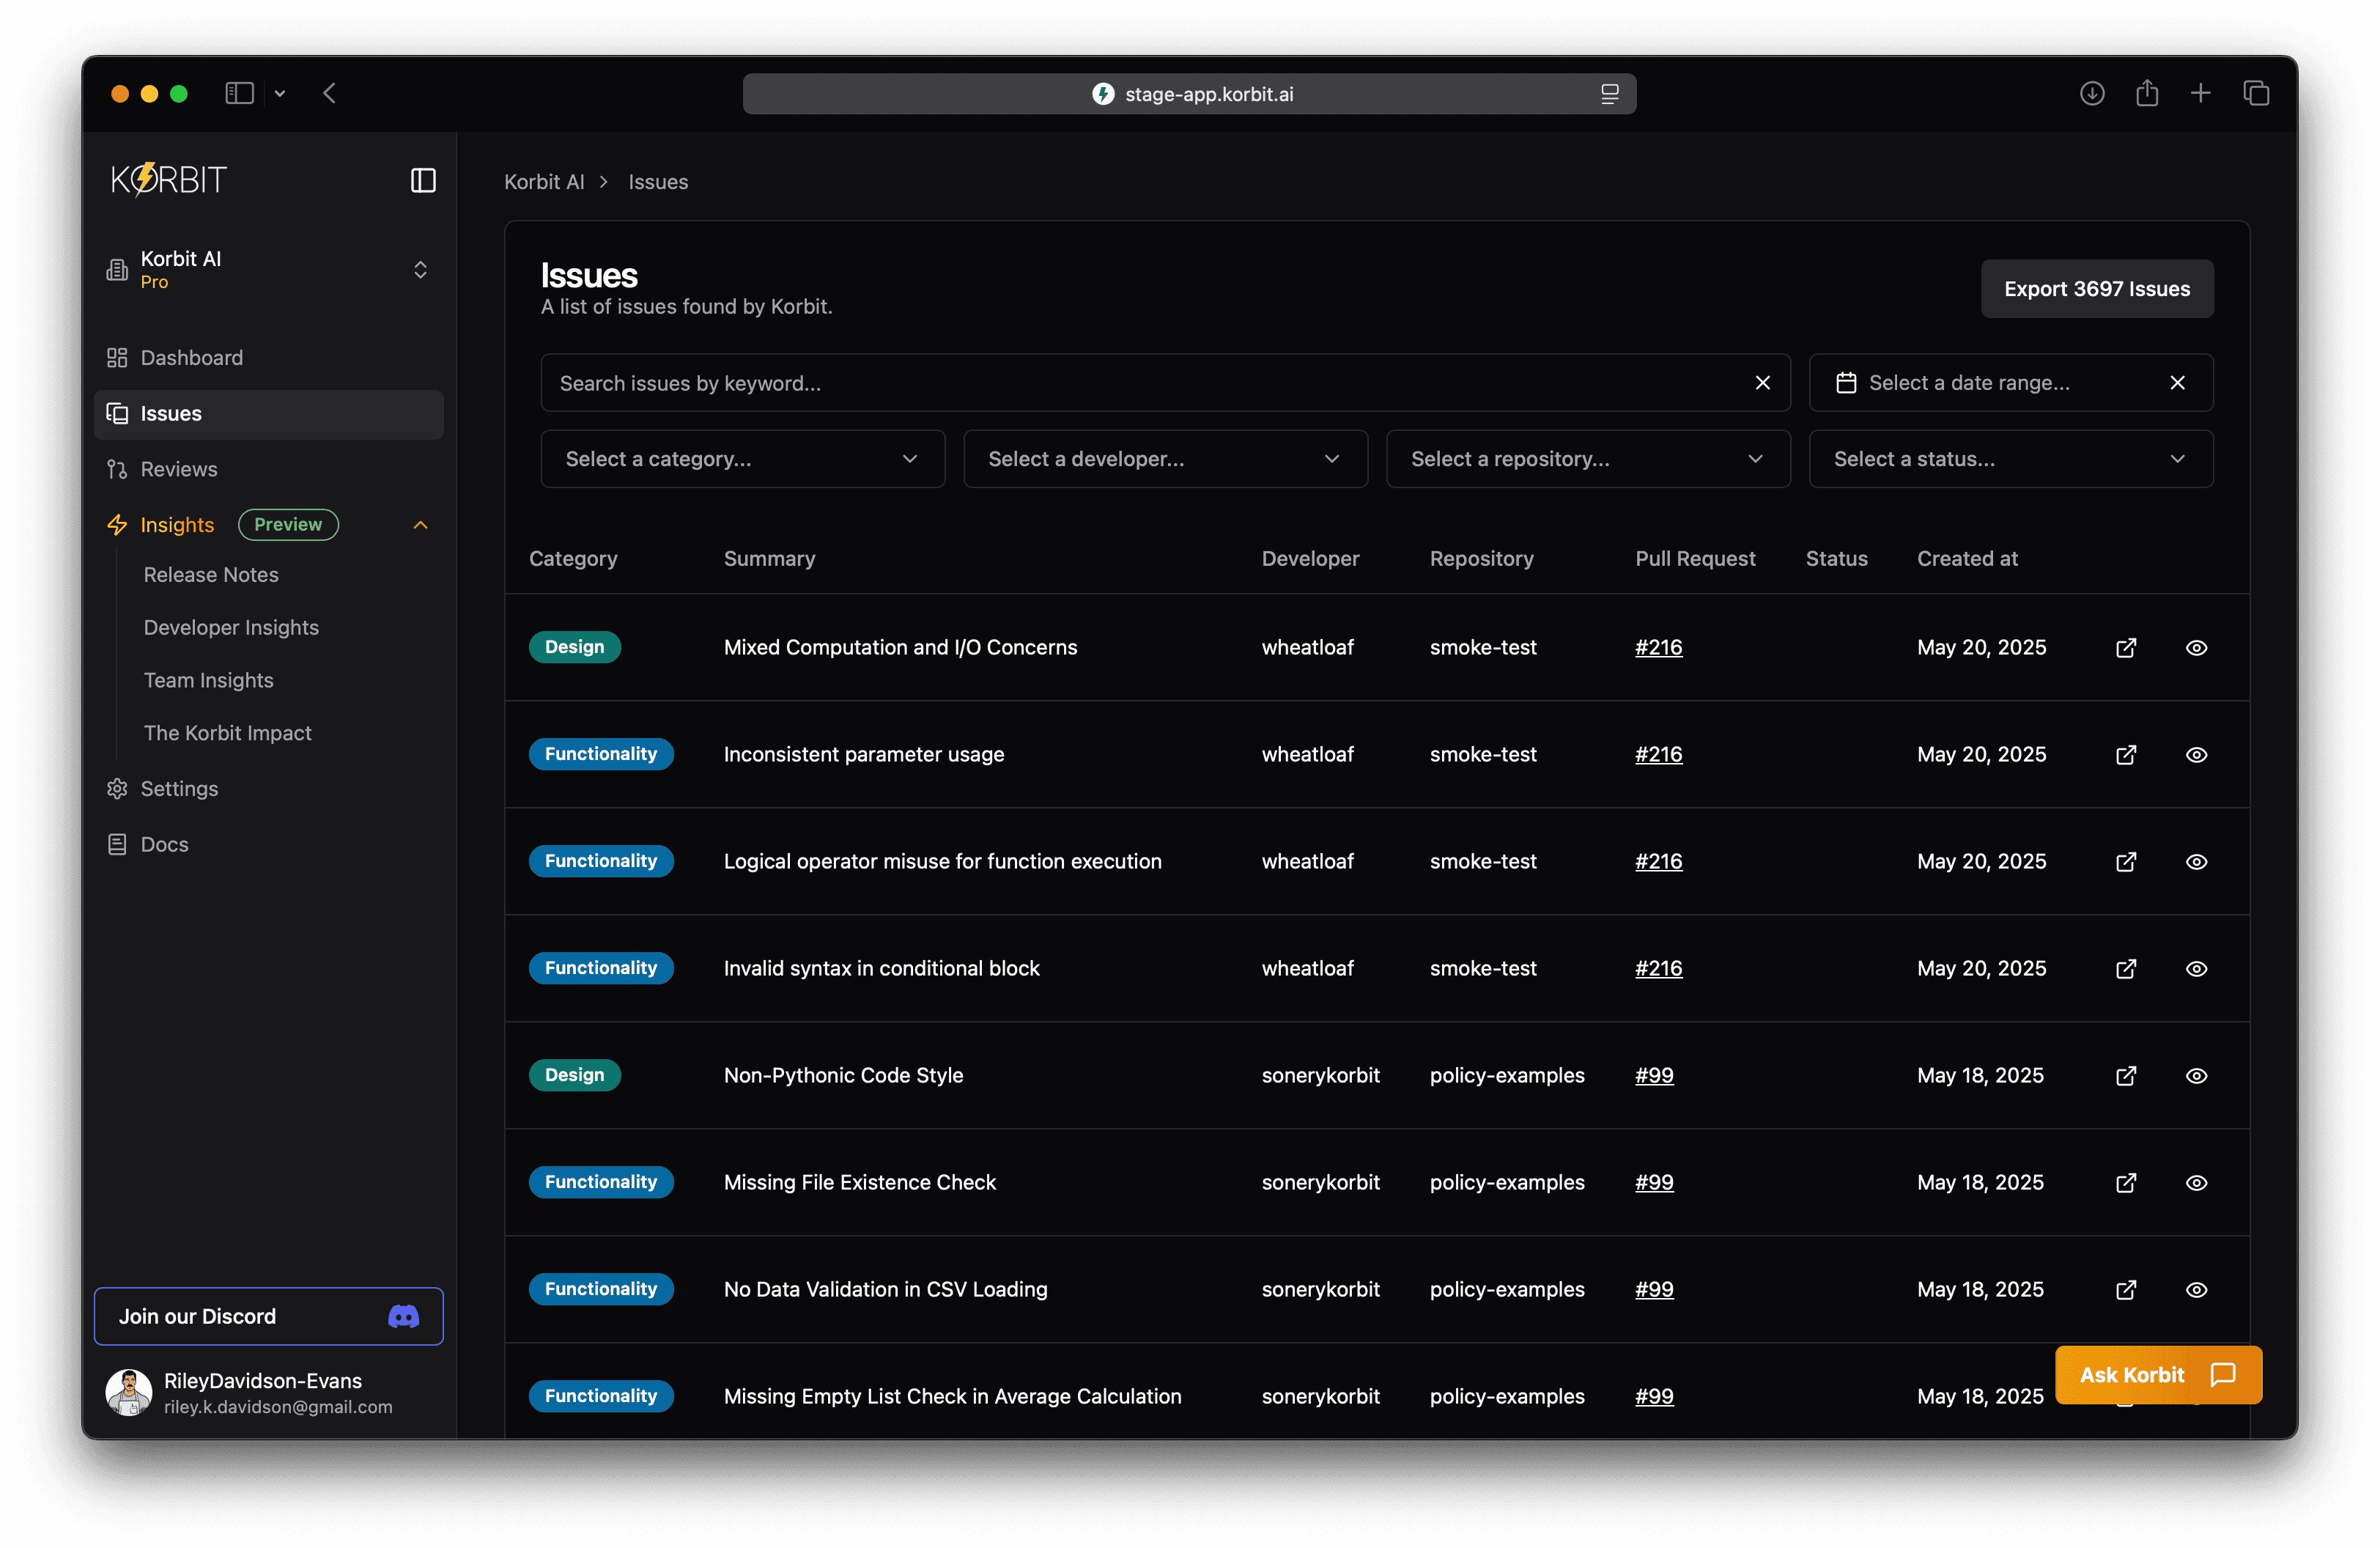Toggle eye icon for No Data Validation issue
The width and height of the screenshot is (2380, 1548).
click(2196, 1290)
